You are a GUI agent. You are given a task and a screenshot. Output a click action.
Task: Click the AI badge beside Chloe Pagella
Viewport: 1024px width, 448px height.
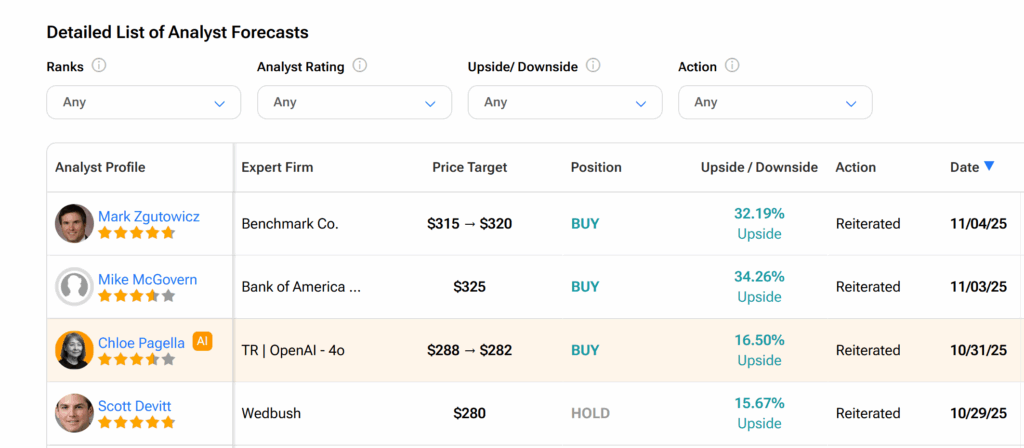(x=202, y=342)
